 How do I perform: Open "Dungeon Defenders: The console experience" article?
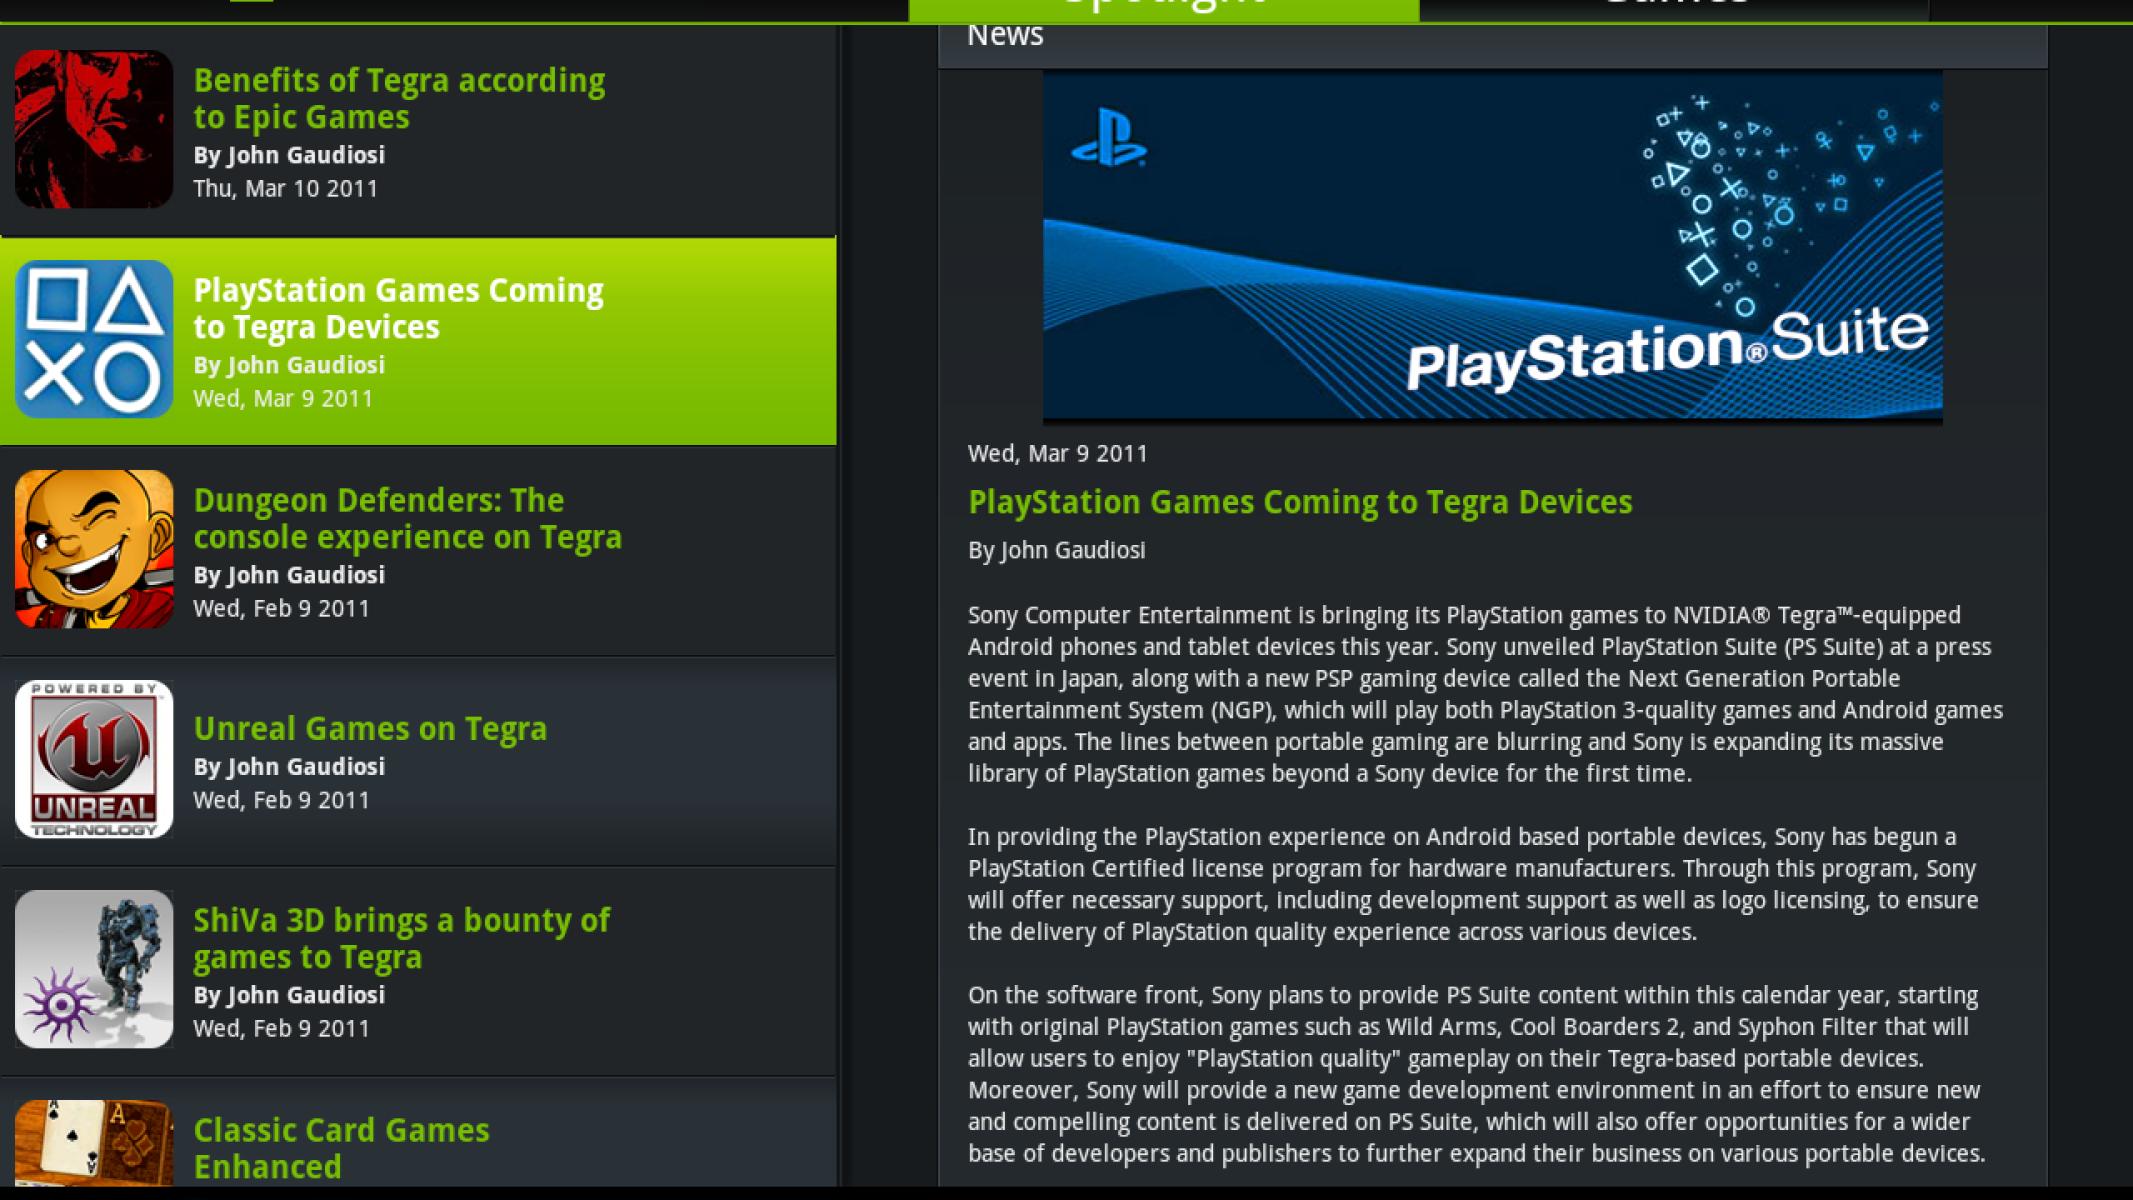(407, 518)
